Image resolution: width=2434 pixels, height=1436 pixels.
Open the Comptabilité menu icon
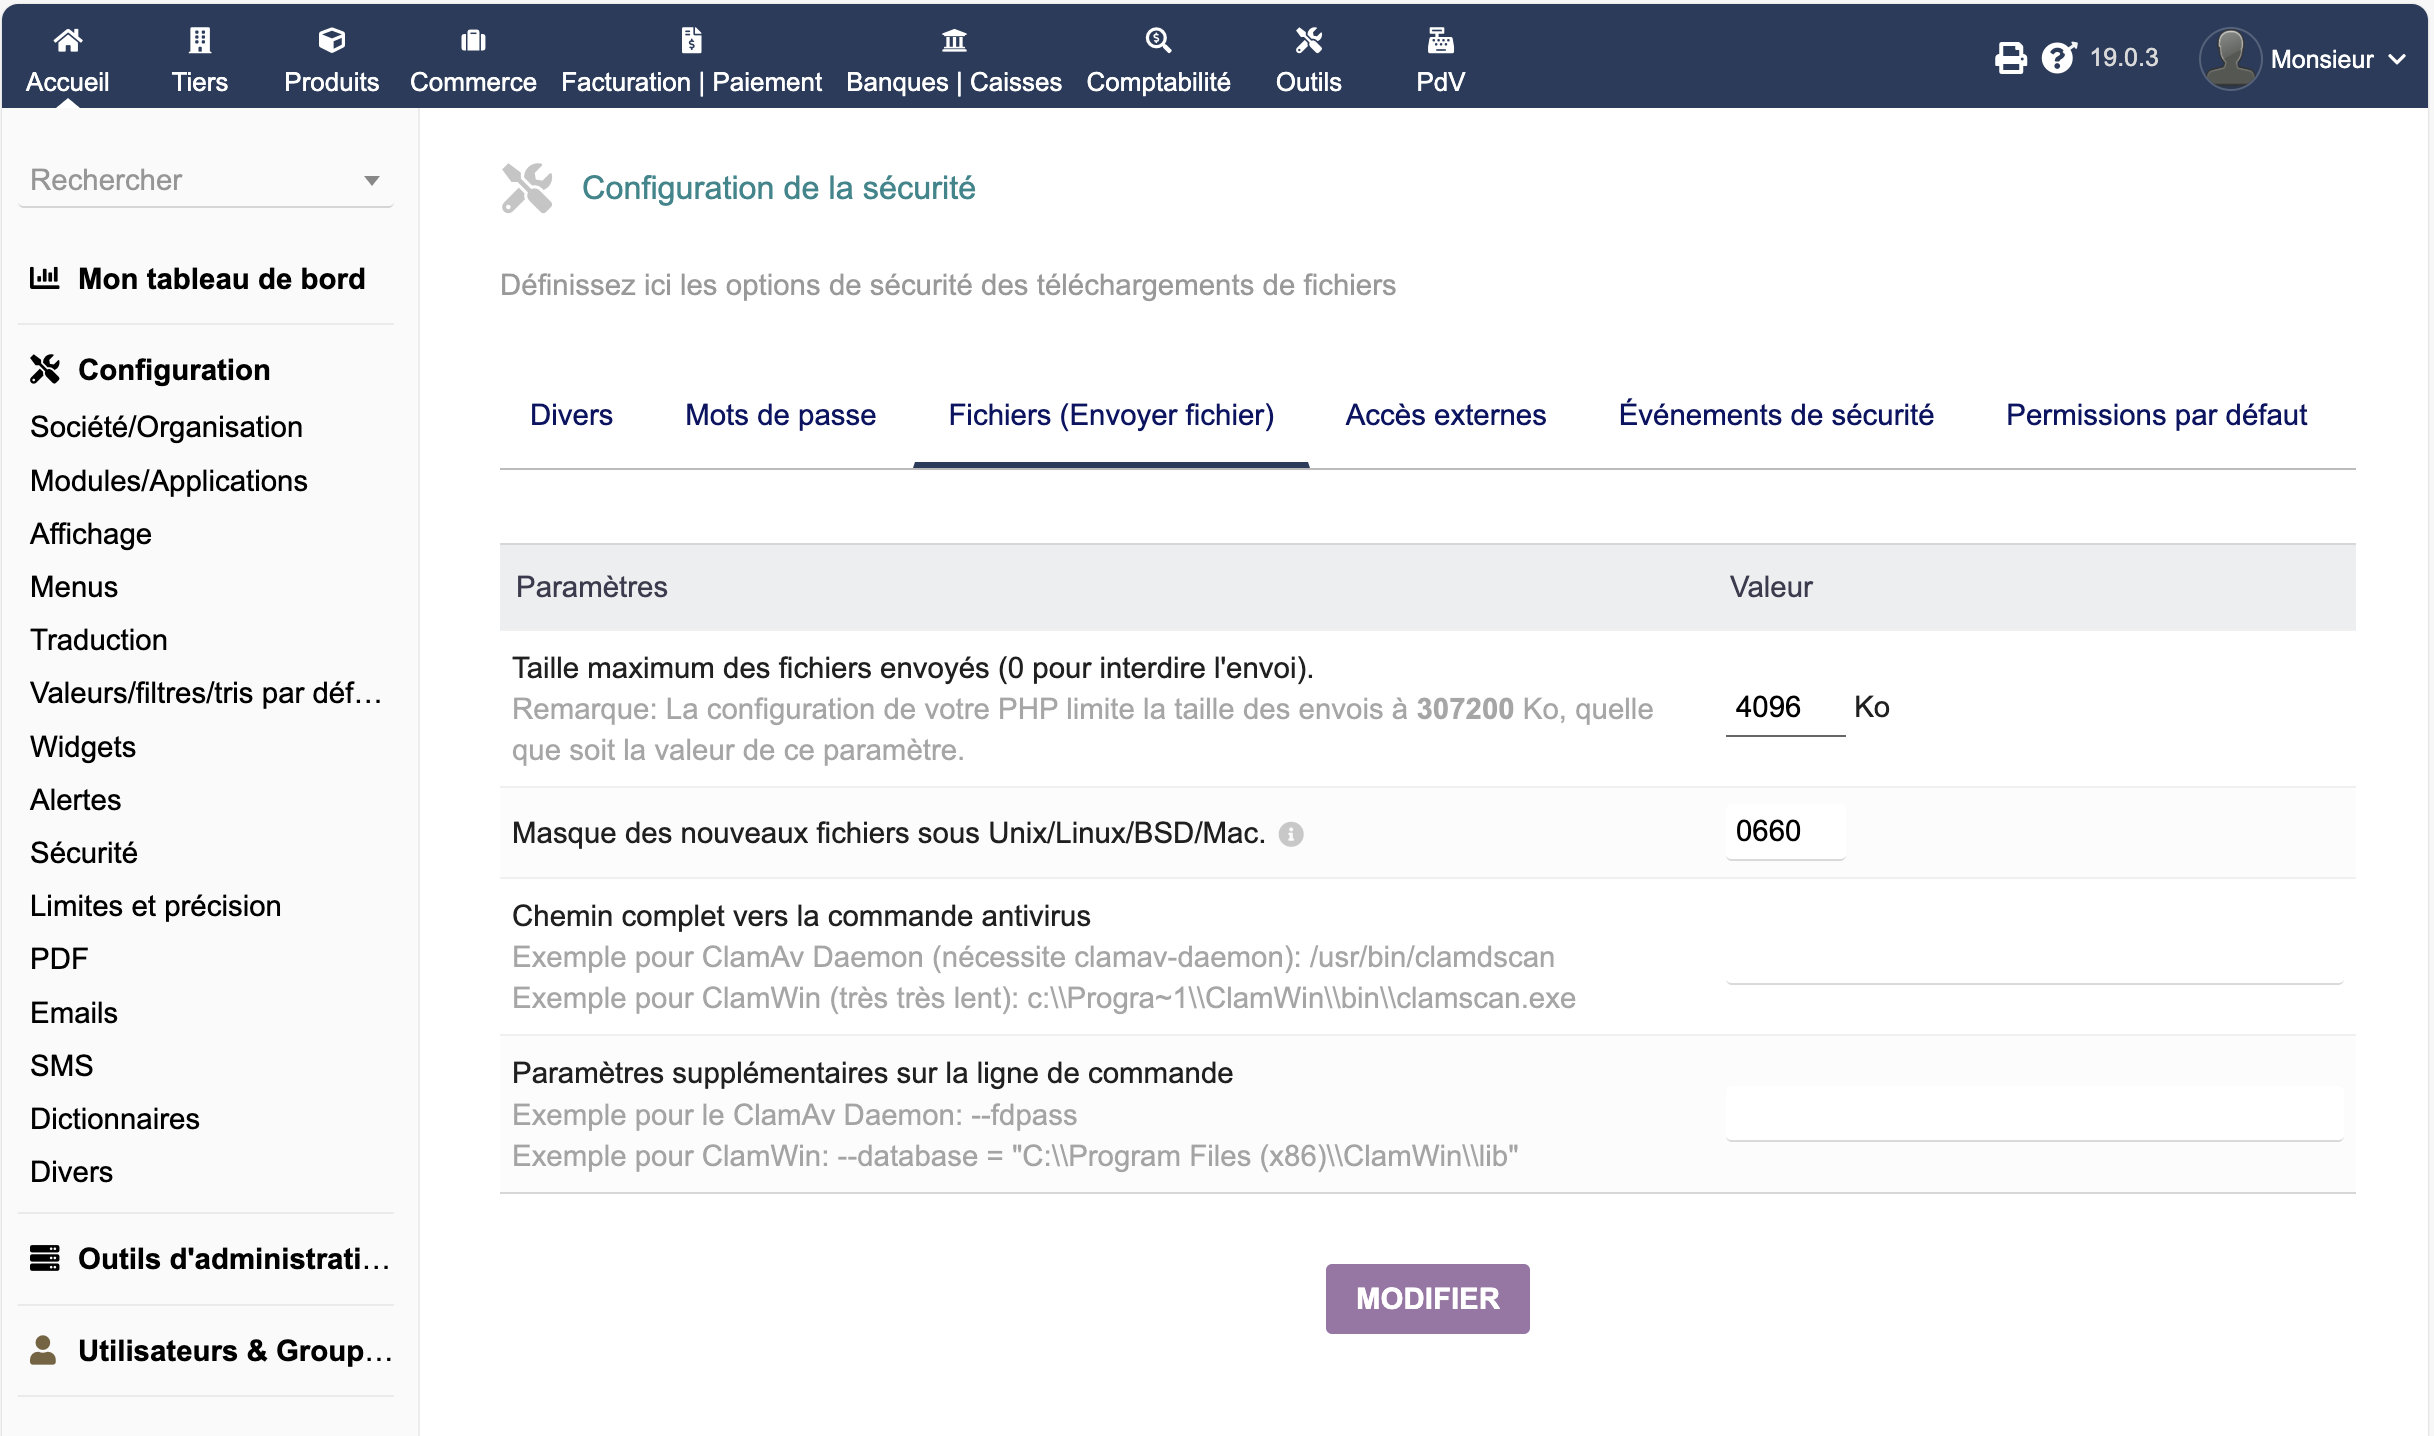1158,40
